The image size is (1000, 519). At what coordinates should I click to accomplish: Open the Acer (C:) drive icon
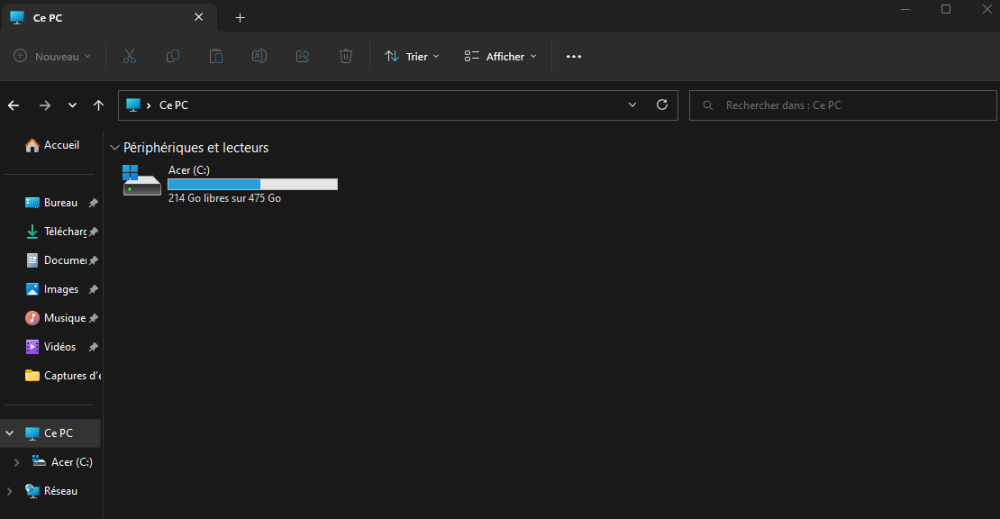tap(141, 181)
